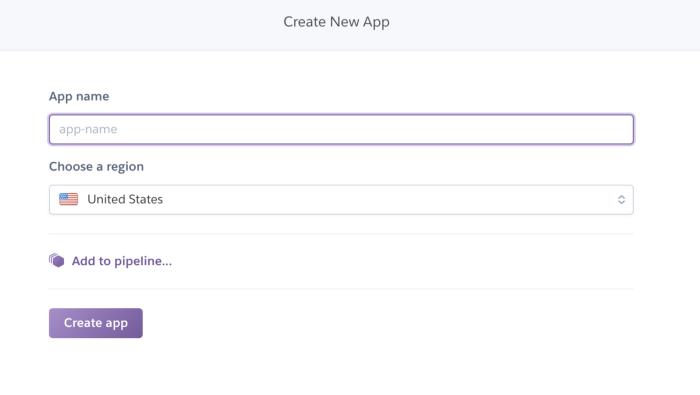This screenshot has height=395, width=700.
Task: Open the United States region dropdown
Action: [341, 200]
